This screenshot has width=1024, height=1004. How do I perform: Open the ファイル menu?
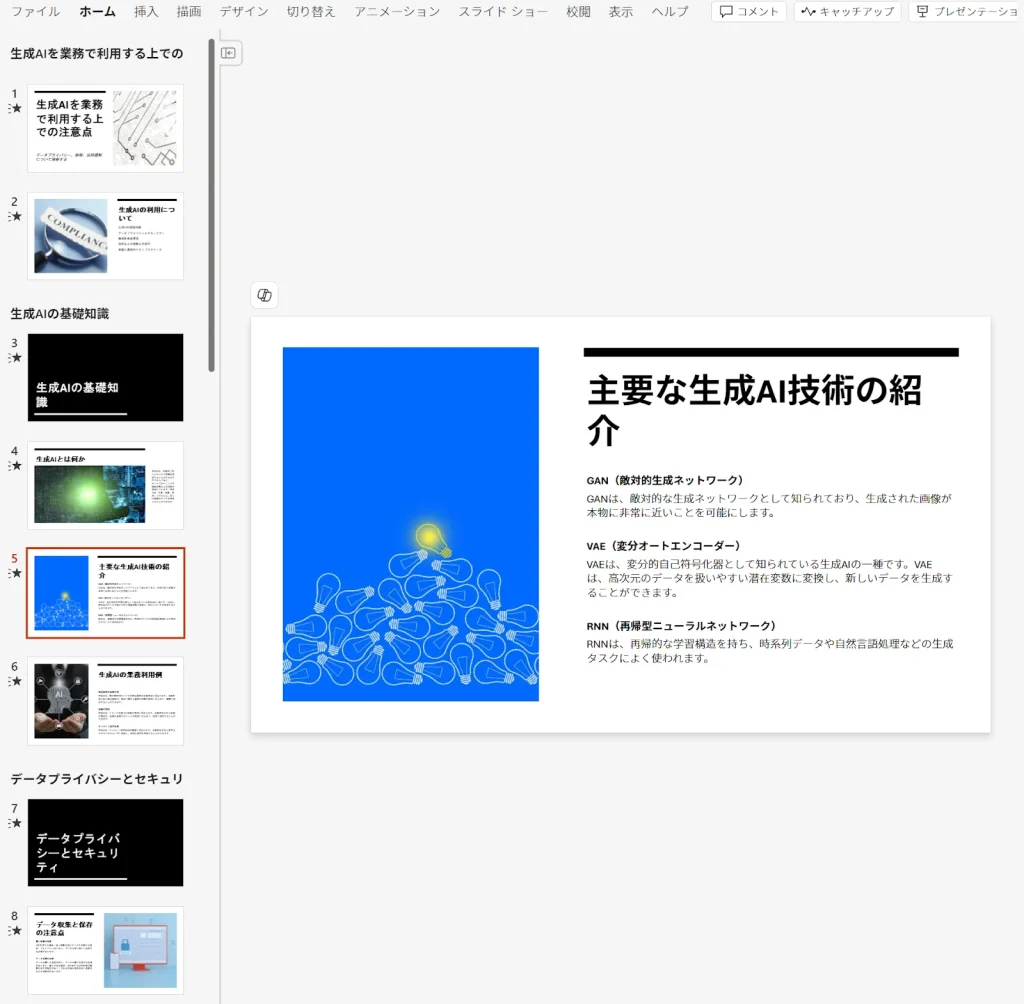[35, 12]
